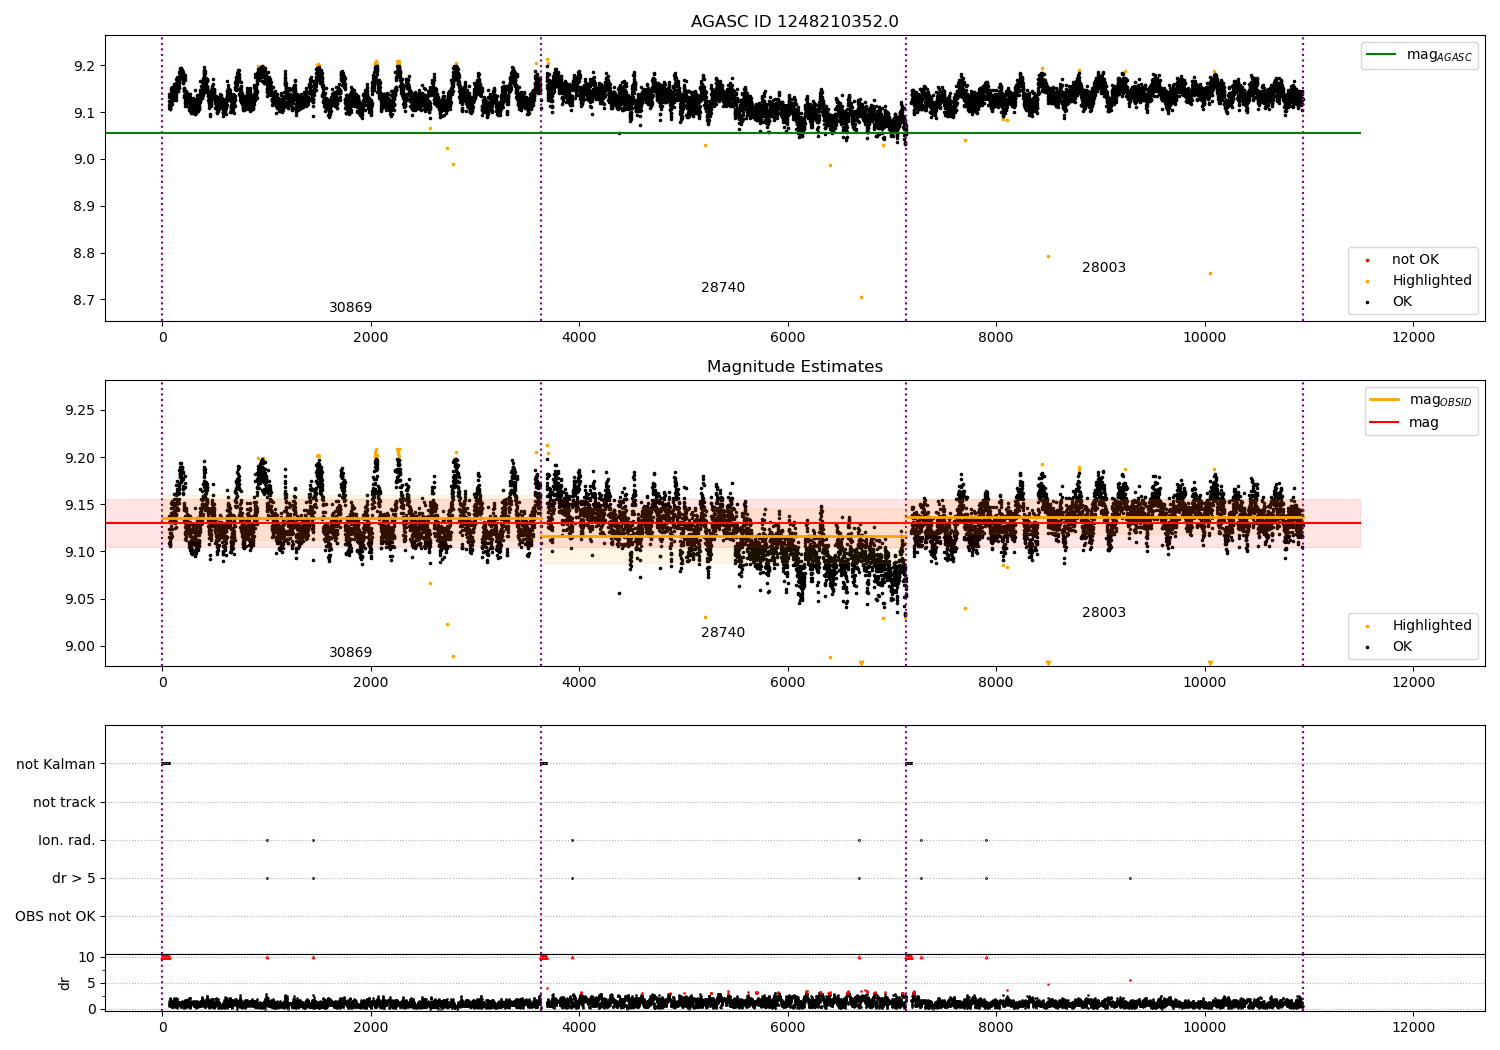The image size is (1500, 1050).
Task: Click 'OK' black-dot entry in the top plot legend
Action: (x=1390, y=302)
